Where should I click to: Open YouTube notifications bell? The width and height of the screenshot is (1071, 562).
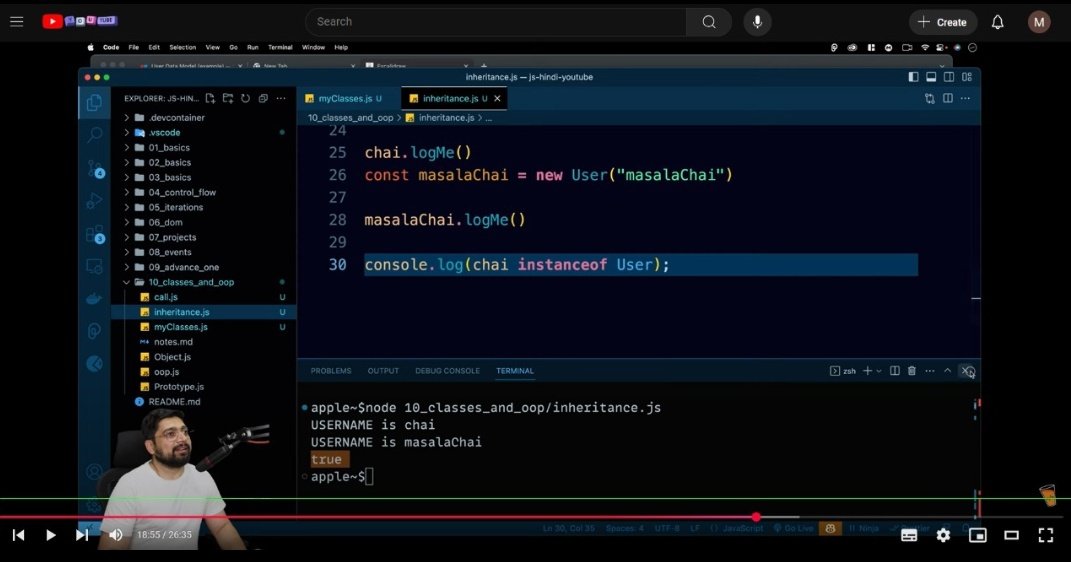[997, 22]
